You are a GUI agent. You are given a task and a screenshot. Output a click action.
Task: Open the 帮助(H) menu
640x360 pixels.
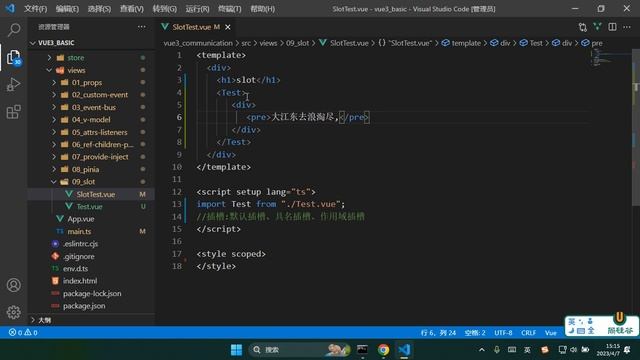coord(262,9)
